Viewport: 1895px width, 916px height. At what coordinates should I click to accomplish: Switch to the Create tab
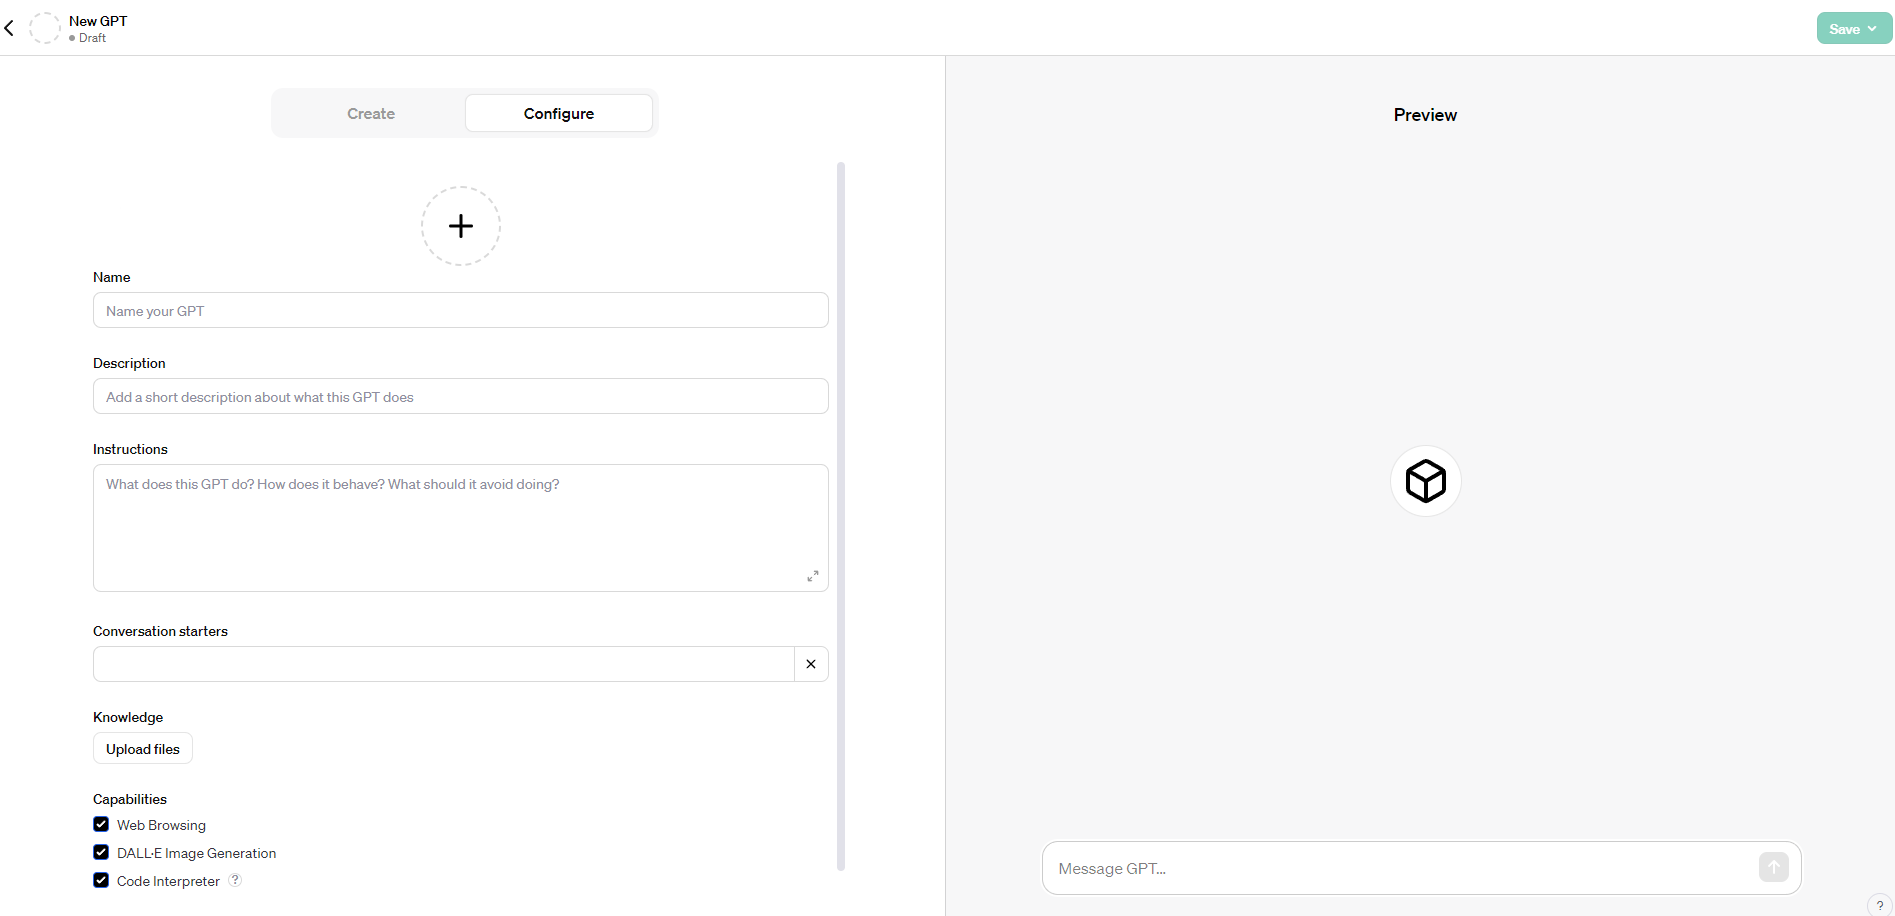[371, 114]
